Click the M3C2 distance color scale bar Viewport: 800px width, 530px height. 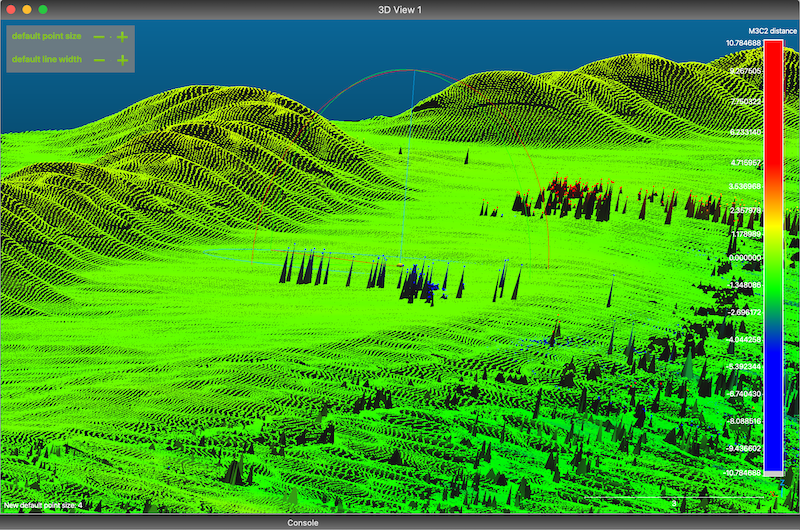tap(773, 258)
